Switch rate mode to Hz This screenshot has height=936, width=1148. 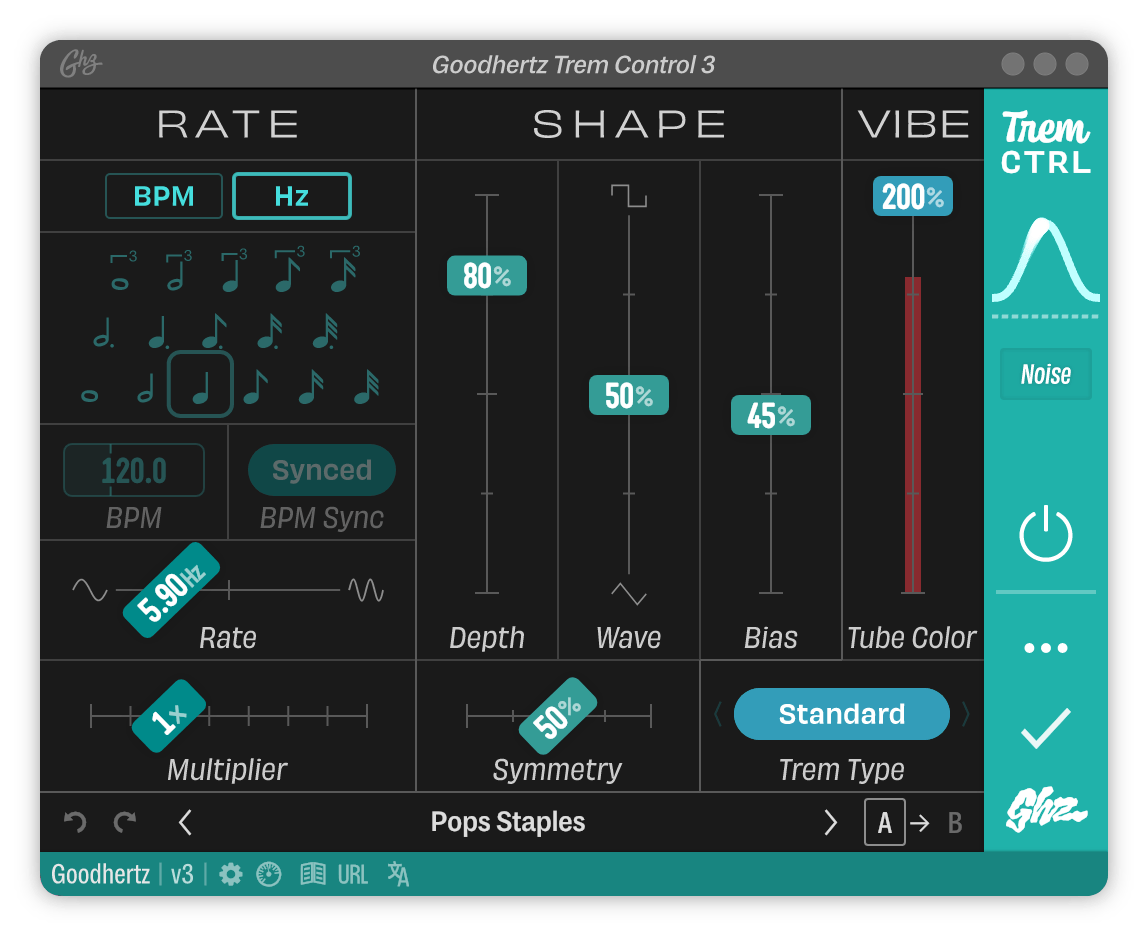pos(291,196)
